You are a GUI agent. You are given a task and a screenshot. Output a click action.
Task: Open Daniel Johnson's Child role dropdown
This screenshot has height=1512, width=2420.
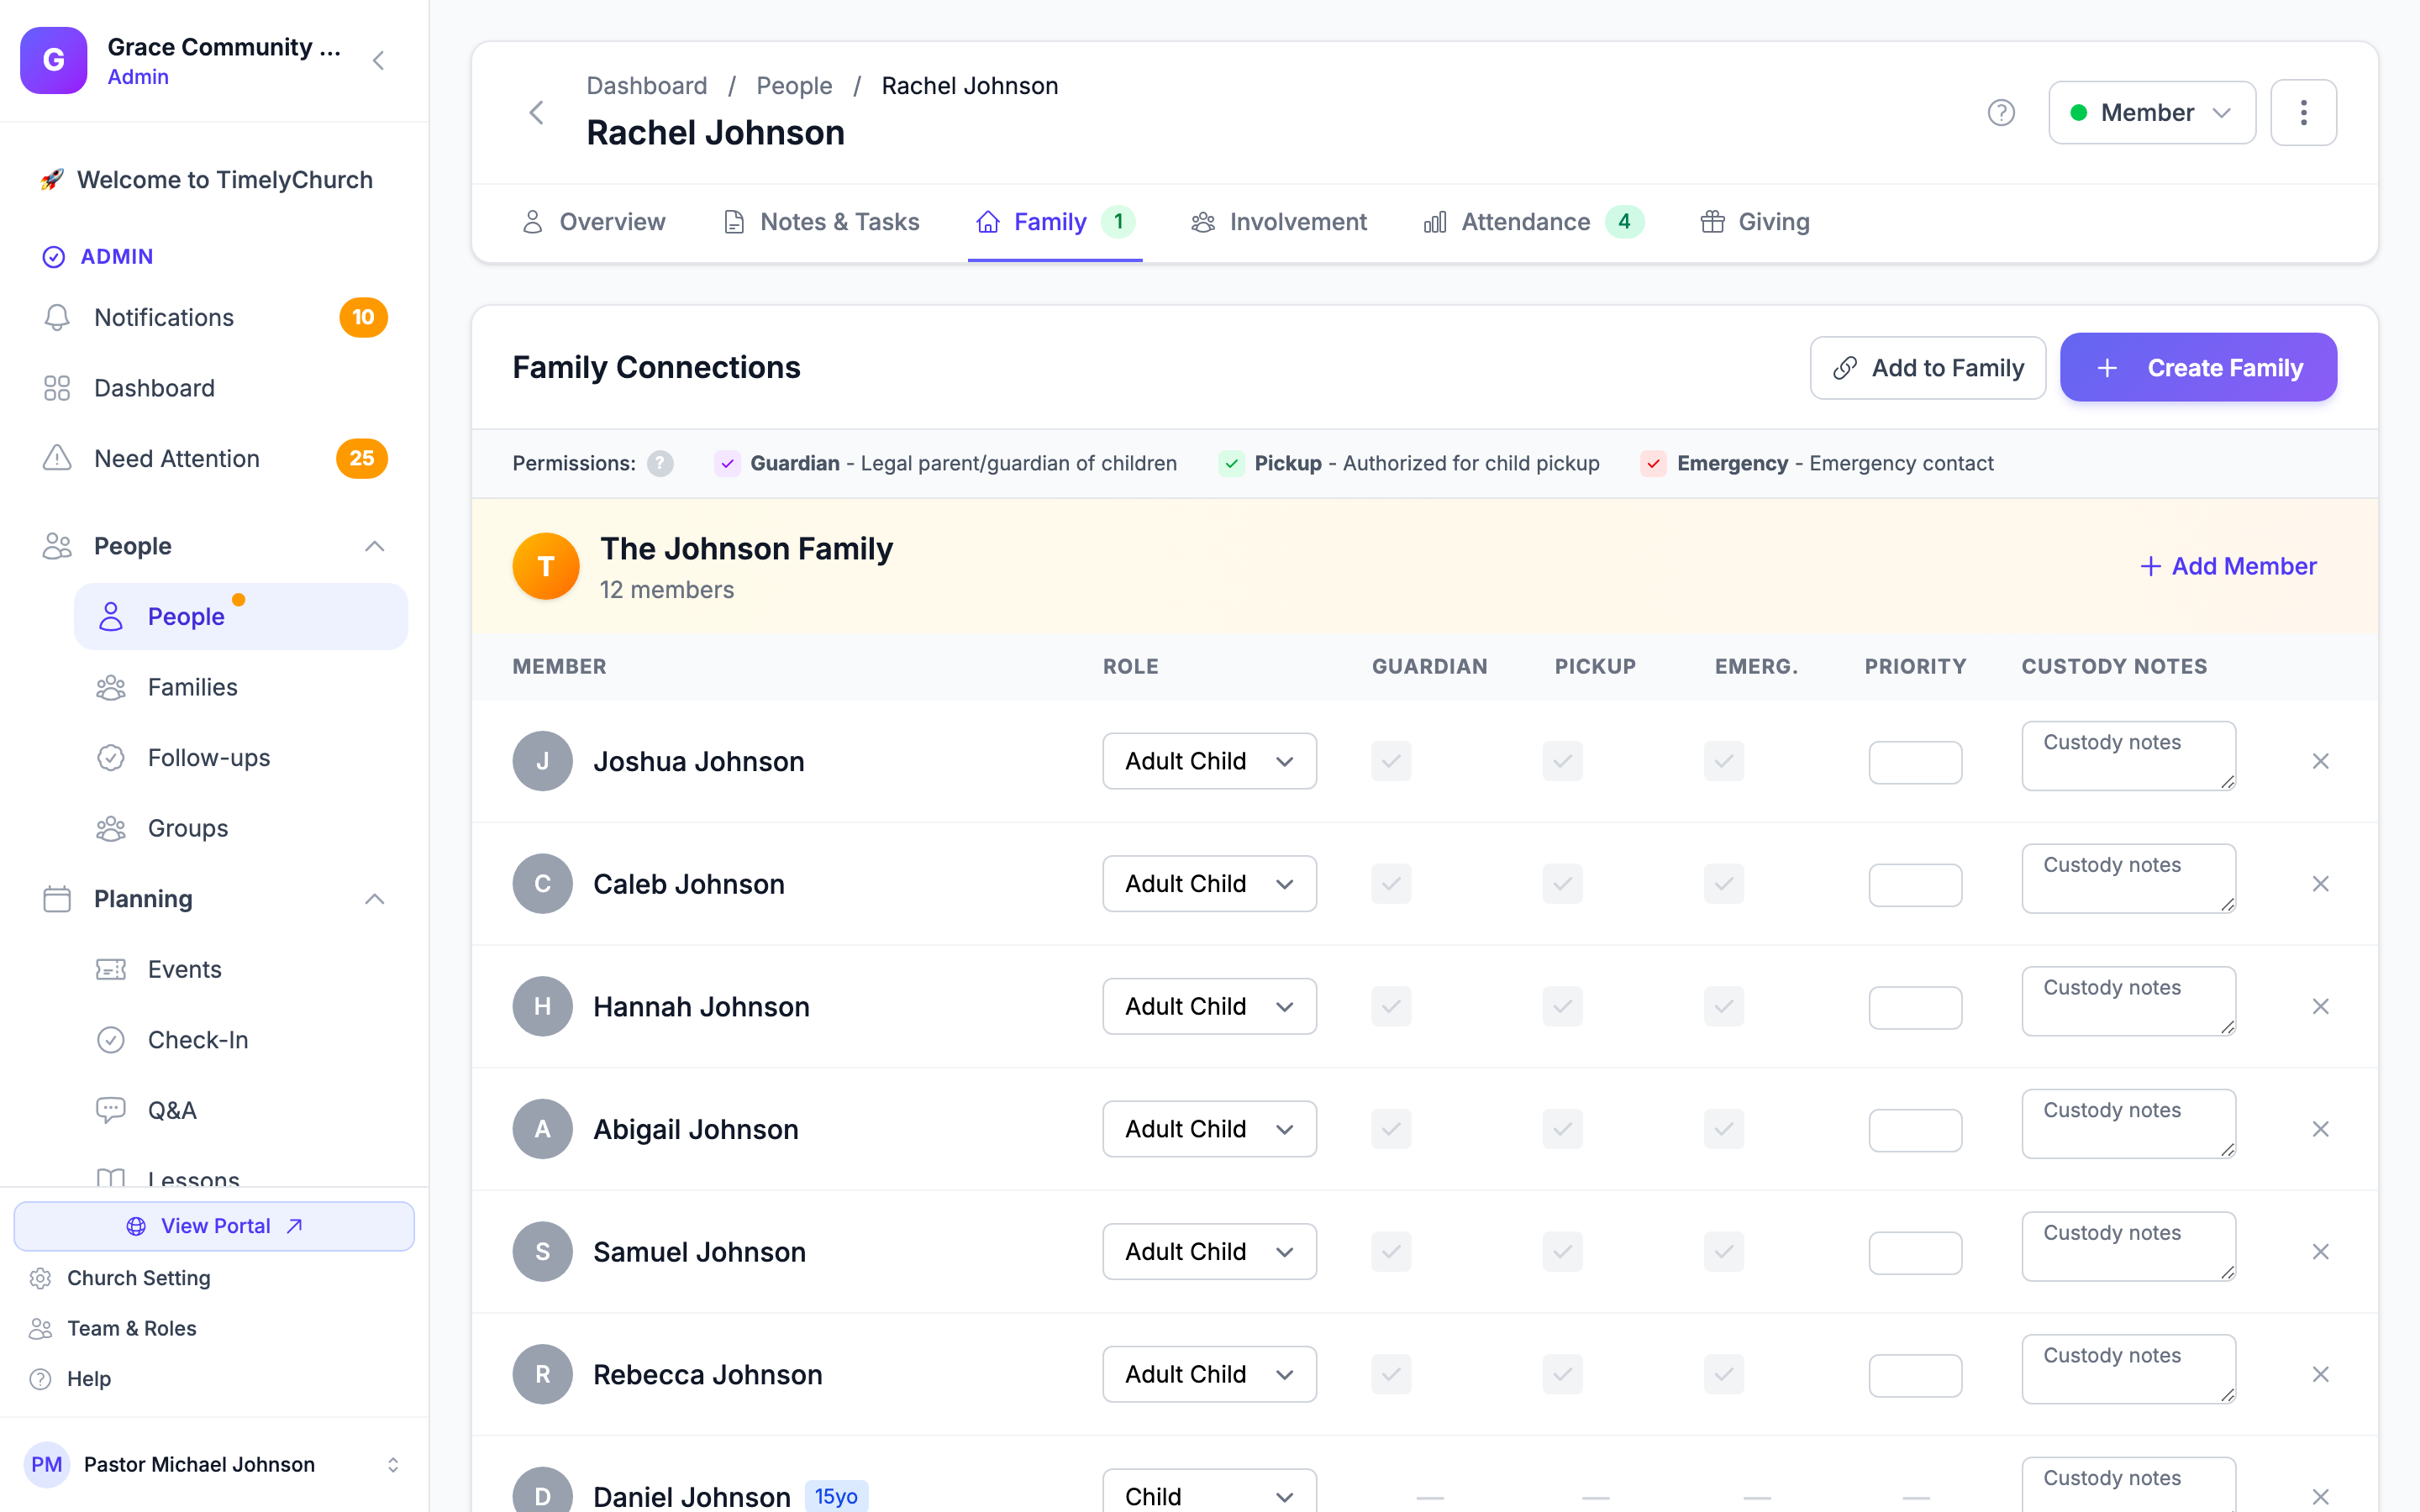pos(1209,1491)
